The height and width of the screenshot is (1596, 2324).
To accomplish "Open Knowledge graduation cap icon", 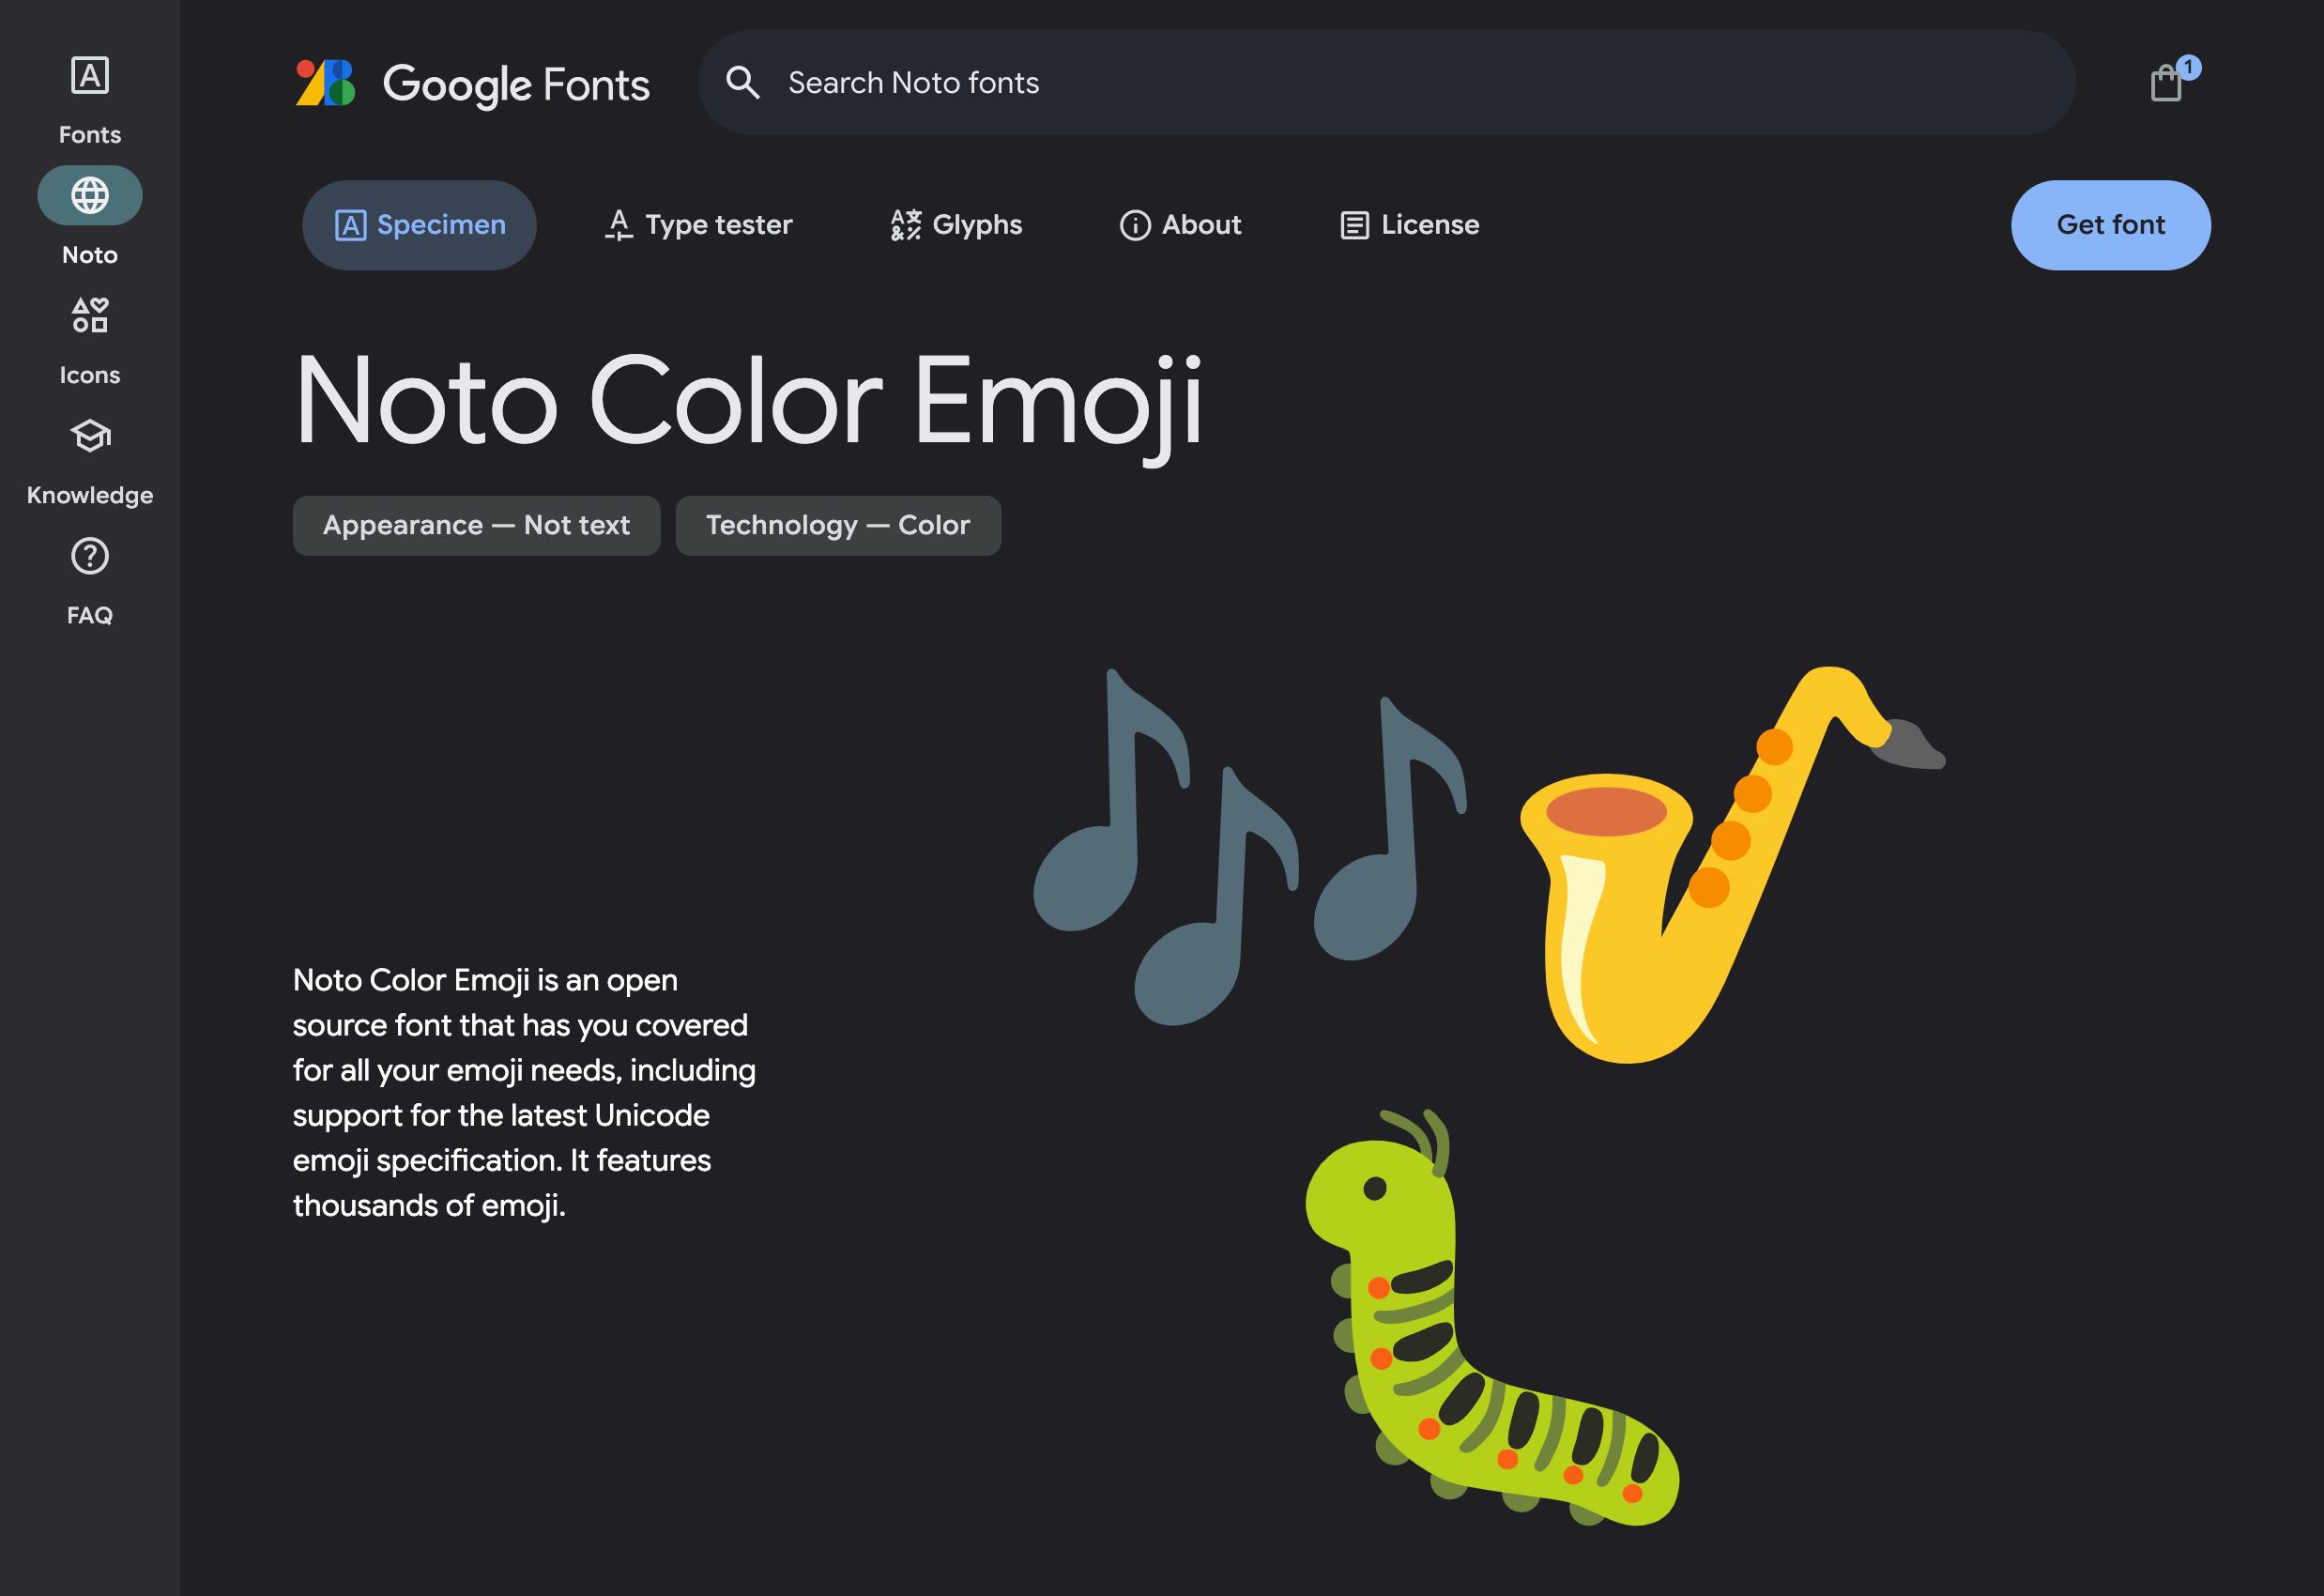I will [x=89, y=437].
